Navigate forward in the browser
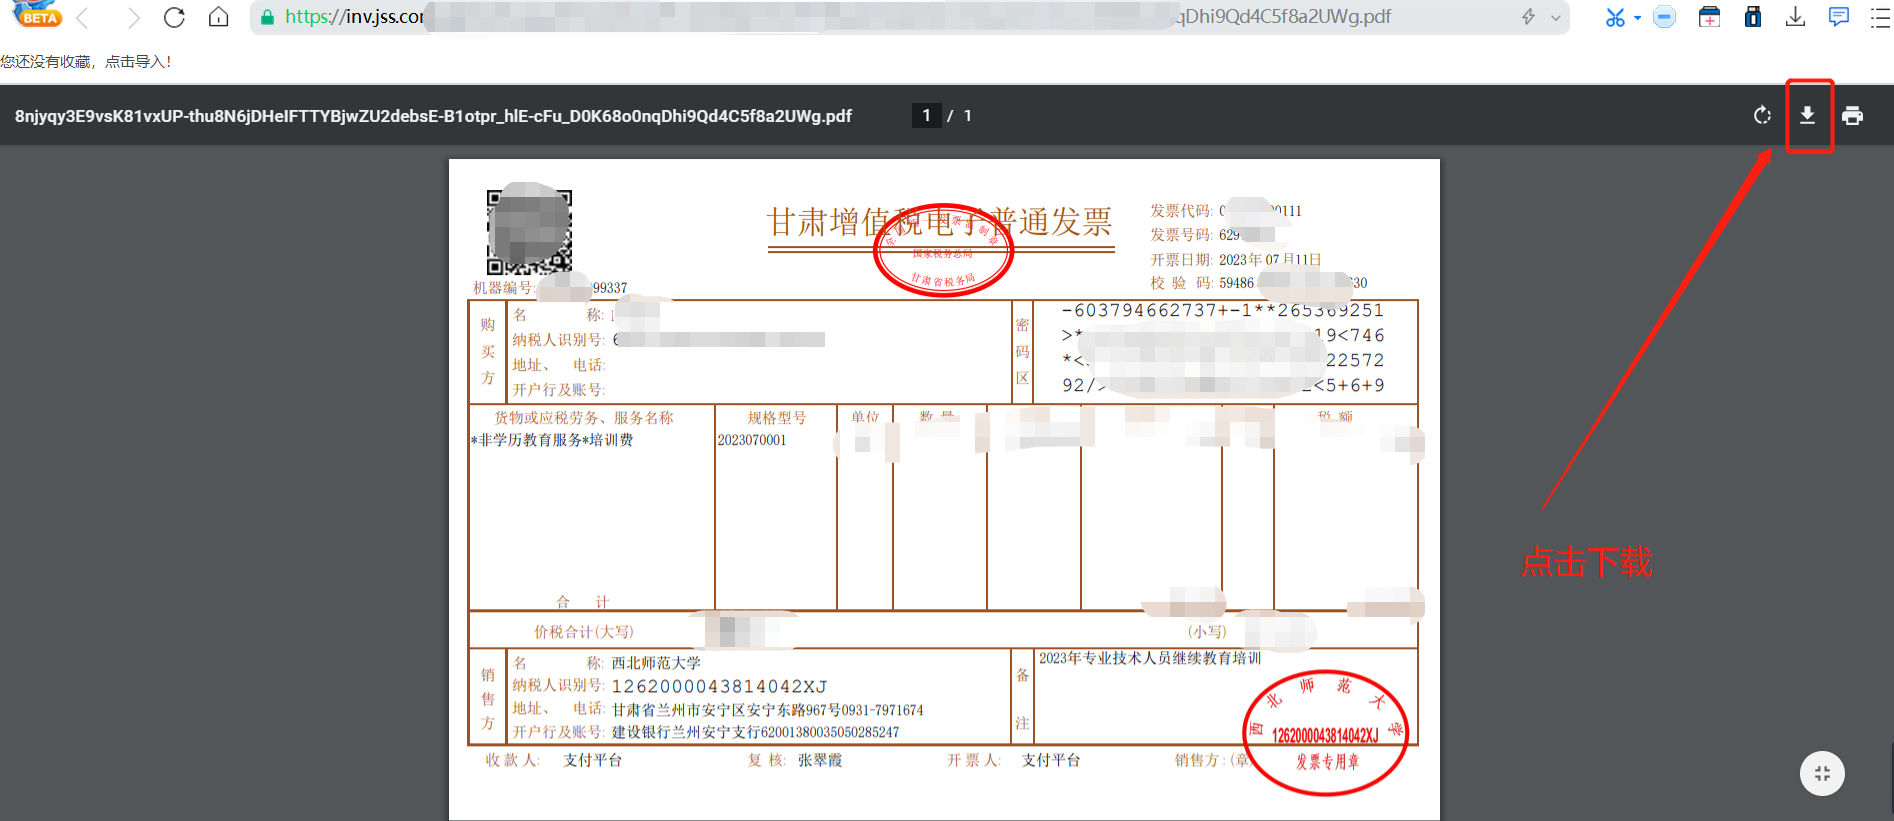This screenshot has width=1894, height=821. [132, 17]
